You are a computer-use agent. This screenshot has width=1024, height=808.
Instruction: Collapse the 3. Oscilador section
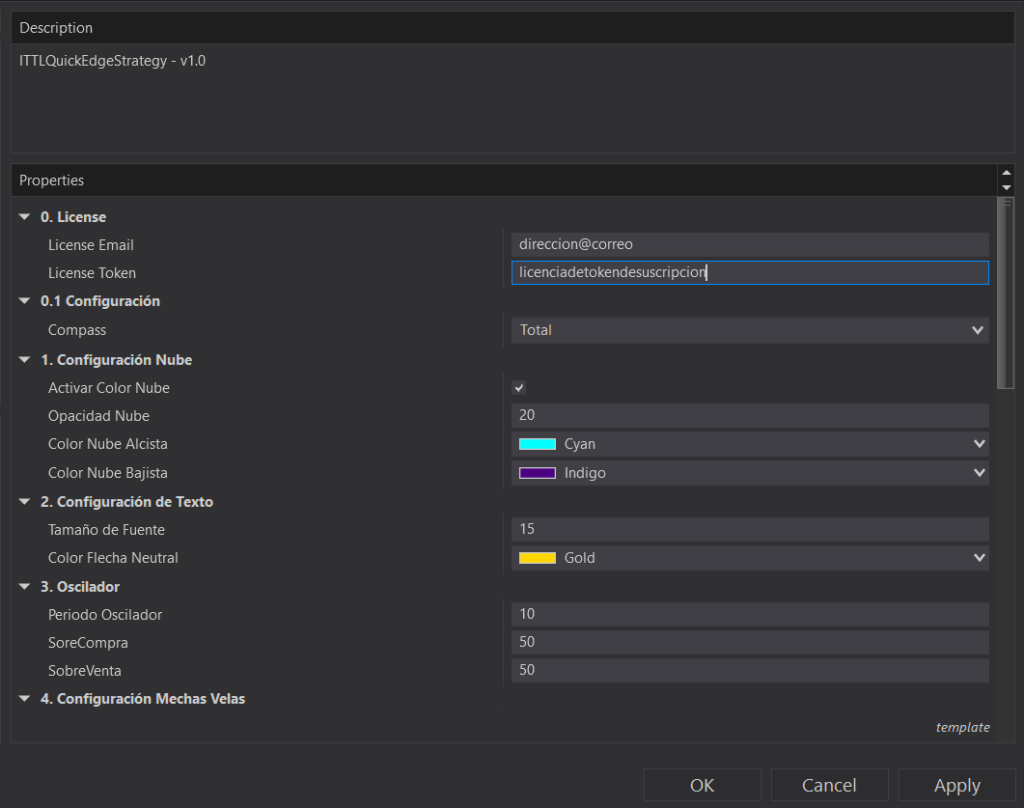pos(25,587)
